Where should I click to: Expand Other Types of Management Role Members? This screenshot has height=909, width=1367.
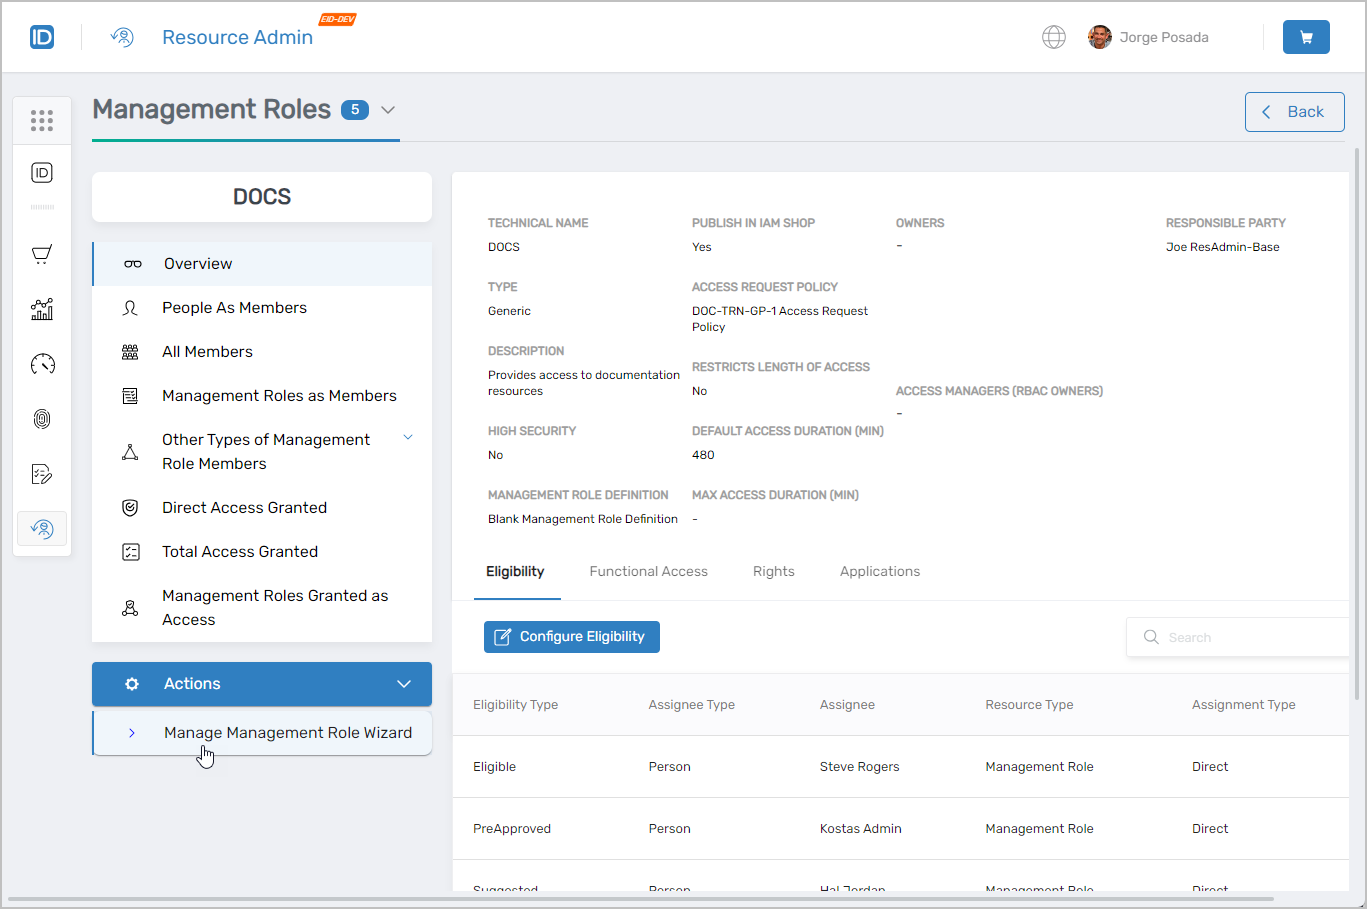click(x=408, y=437)
